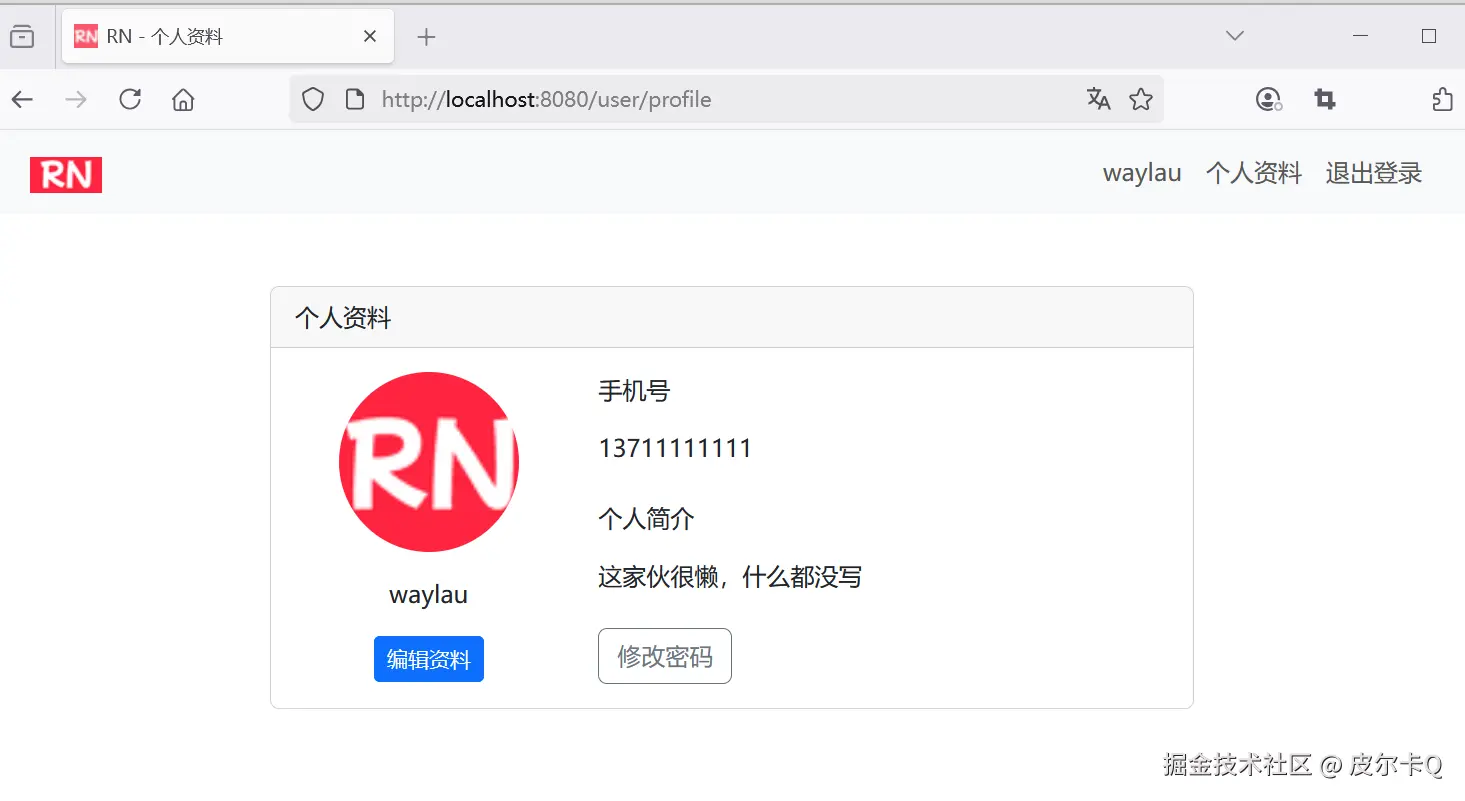Open the page translation tool
The width and height of the screenshot is (1465, 801).
pyautogui.click(x=1098, y=99)
